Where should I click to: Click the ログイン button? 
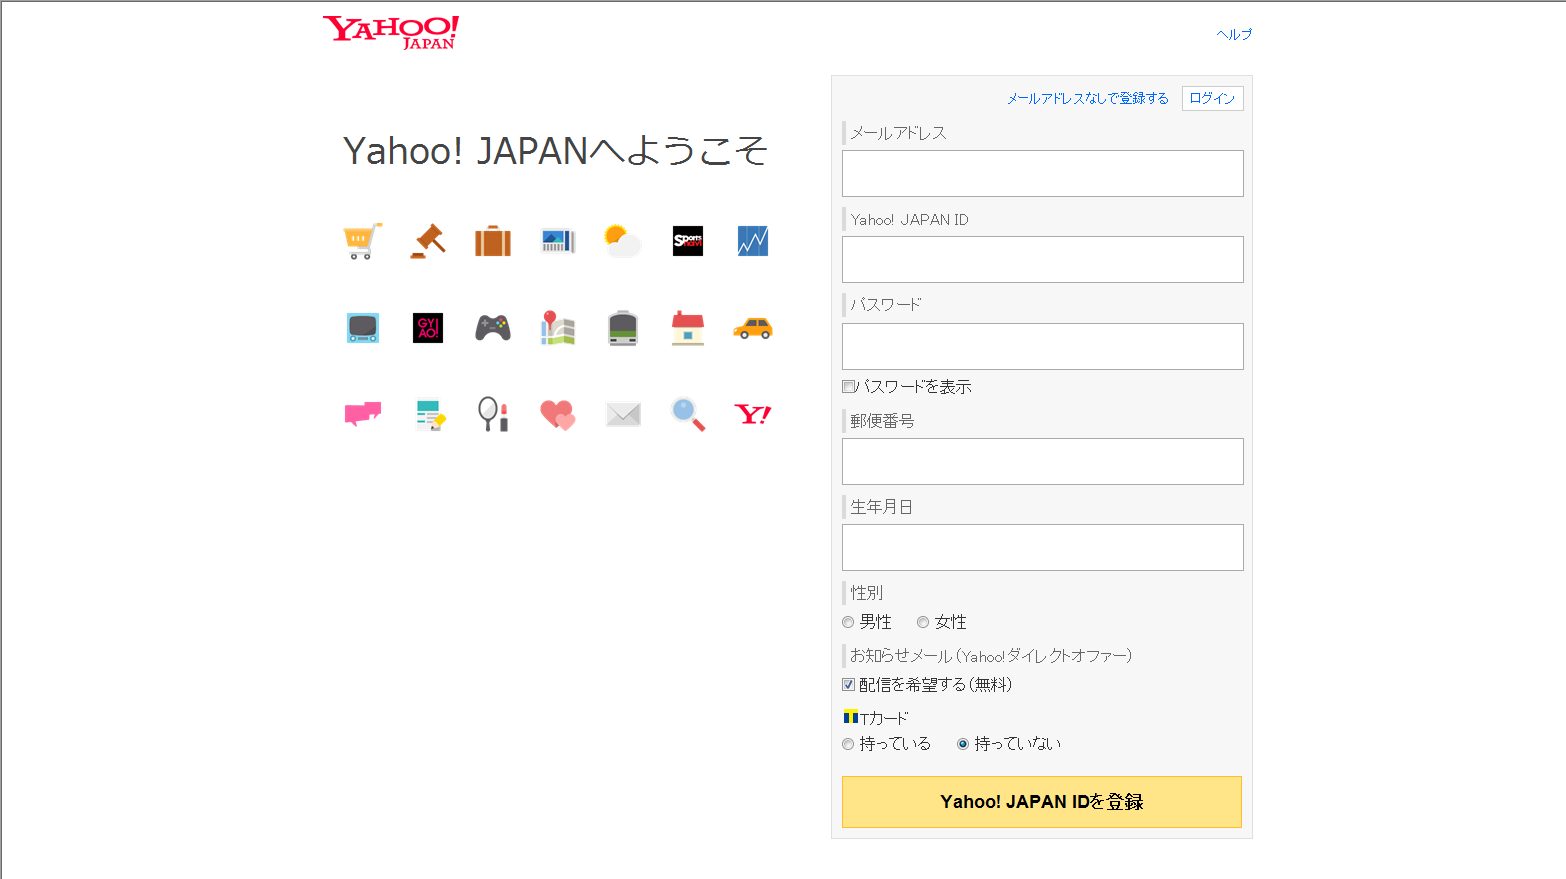(1212, 98)
